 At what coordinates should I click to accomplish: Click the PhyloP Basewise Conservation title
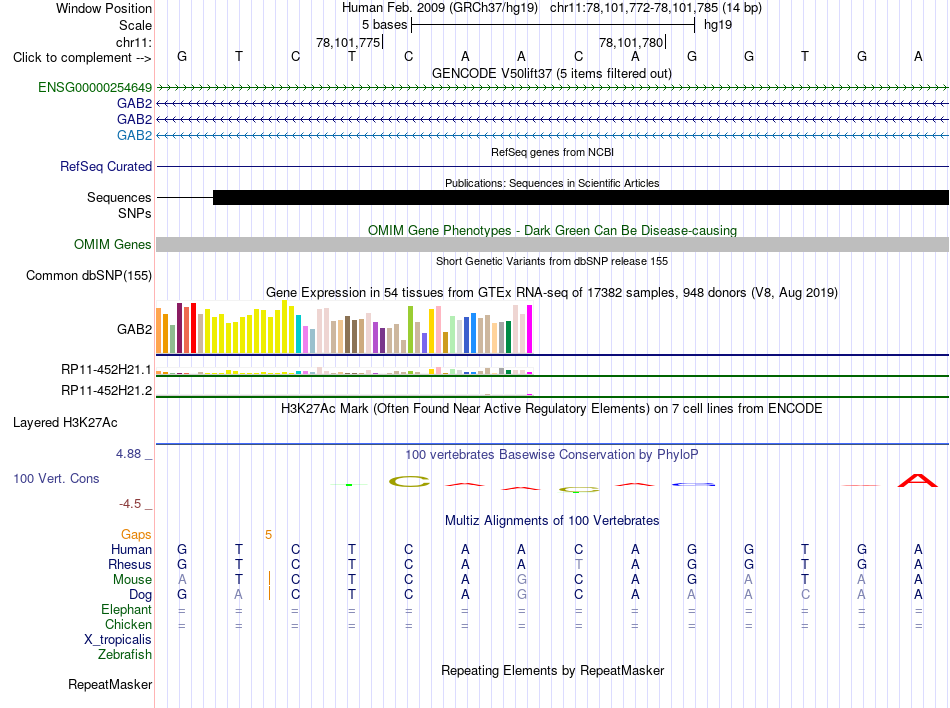tap(551, 454)
